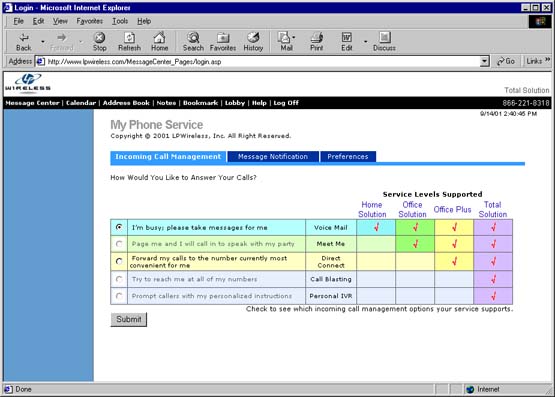Switch to Incoming Call Management tab
The image size is (555, 397).
168,157
